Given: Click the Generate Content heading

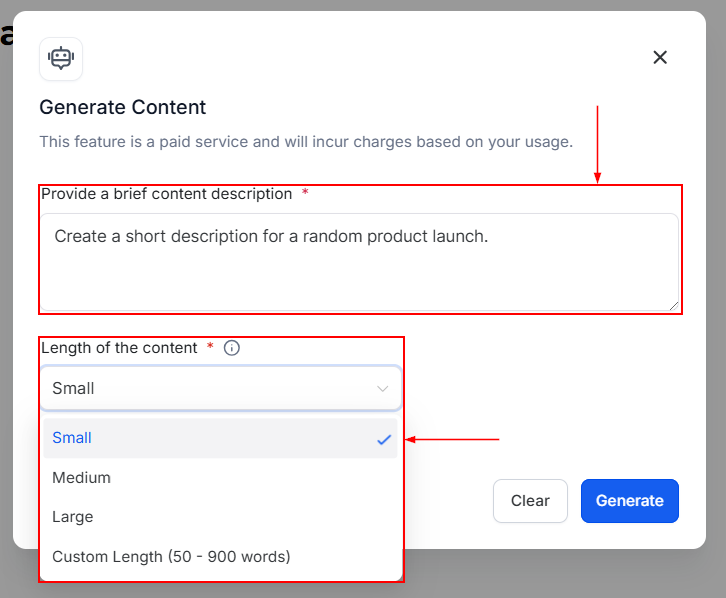Looking at the screenshot, I should pyautogui.click(x=122, y=107).
